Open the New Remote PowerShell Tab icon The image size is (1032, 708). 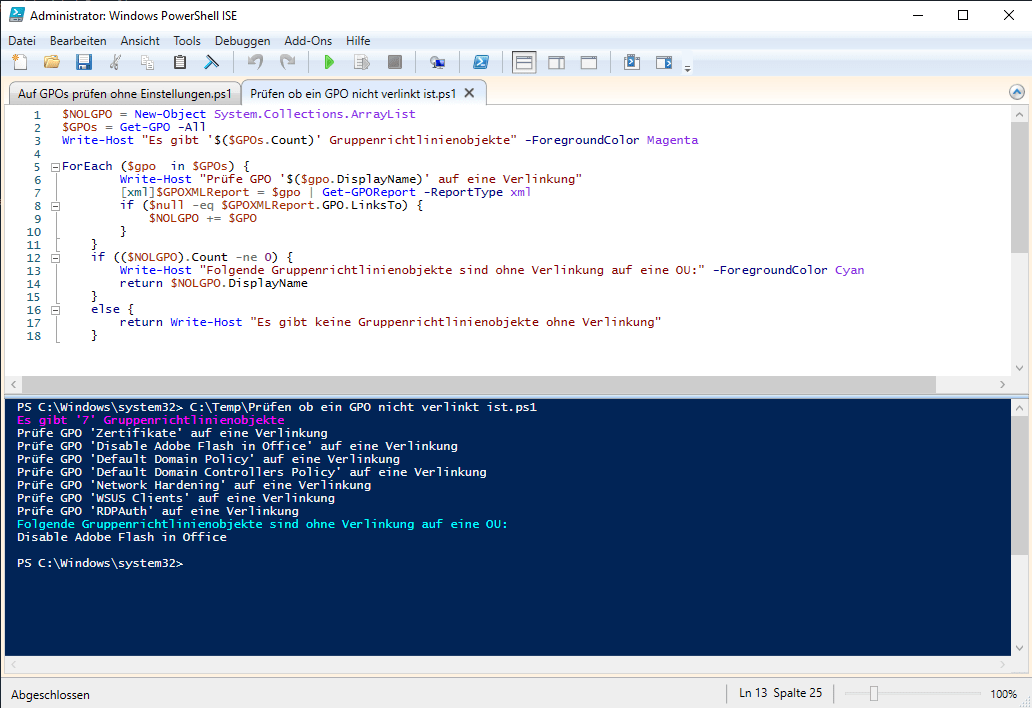[x=437, y=62]
